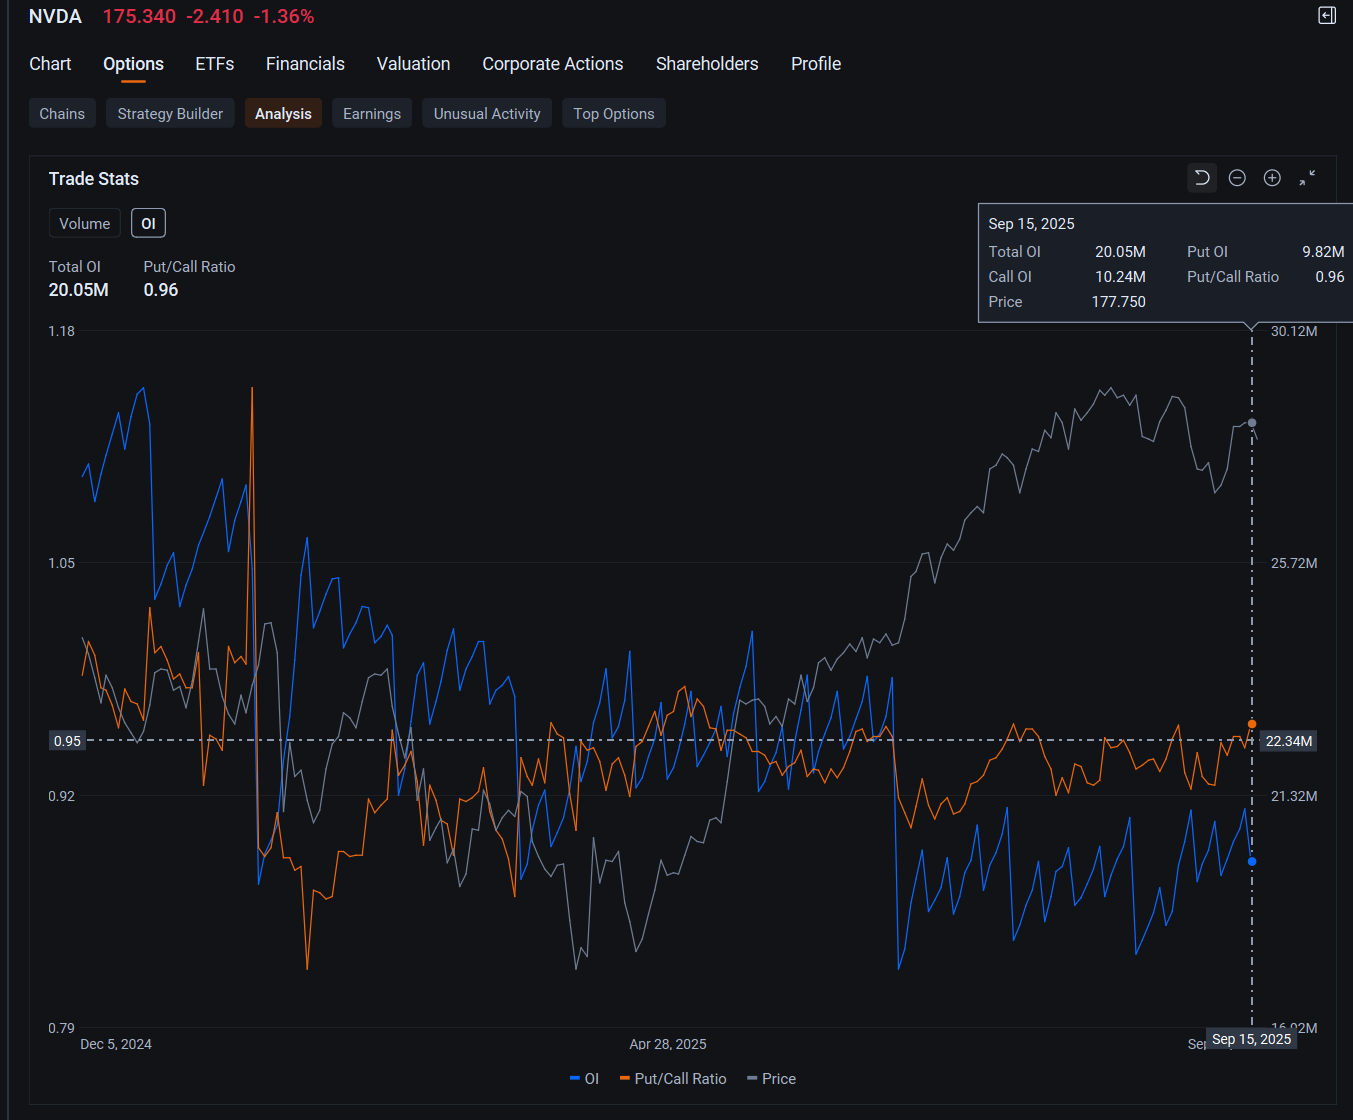Open the Chart tab
The width and height of the screenshot is (1353, 1120).
[x=50, y=64]
